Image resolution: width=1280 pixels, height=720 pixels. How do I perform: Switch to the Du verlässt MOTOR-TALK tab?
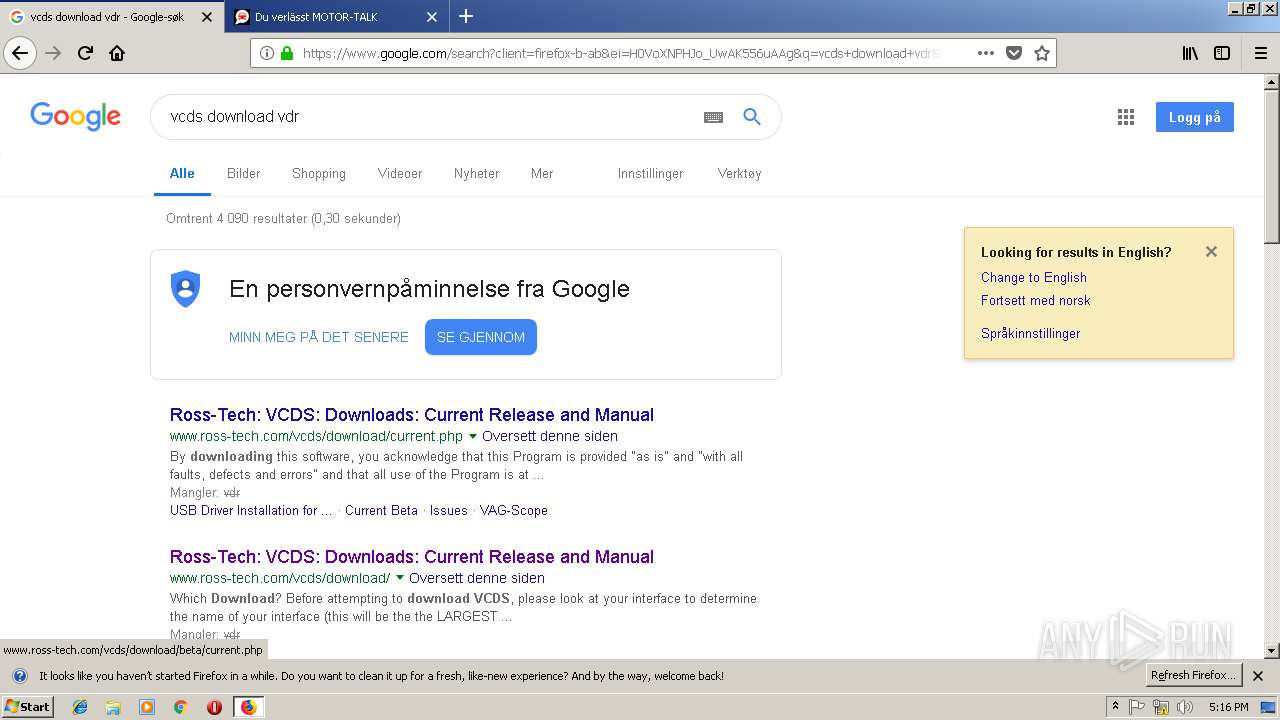tap(336, 17)
